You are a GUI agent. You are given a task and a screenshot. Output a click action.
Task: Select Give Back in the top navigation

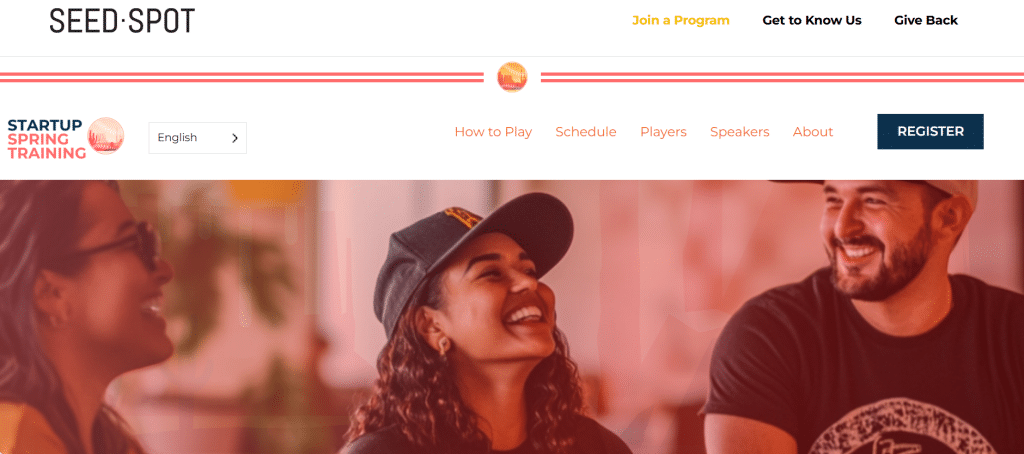(926, 20)
